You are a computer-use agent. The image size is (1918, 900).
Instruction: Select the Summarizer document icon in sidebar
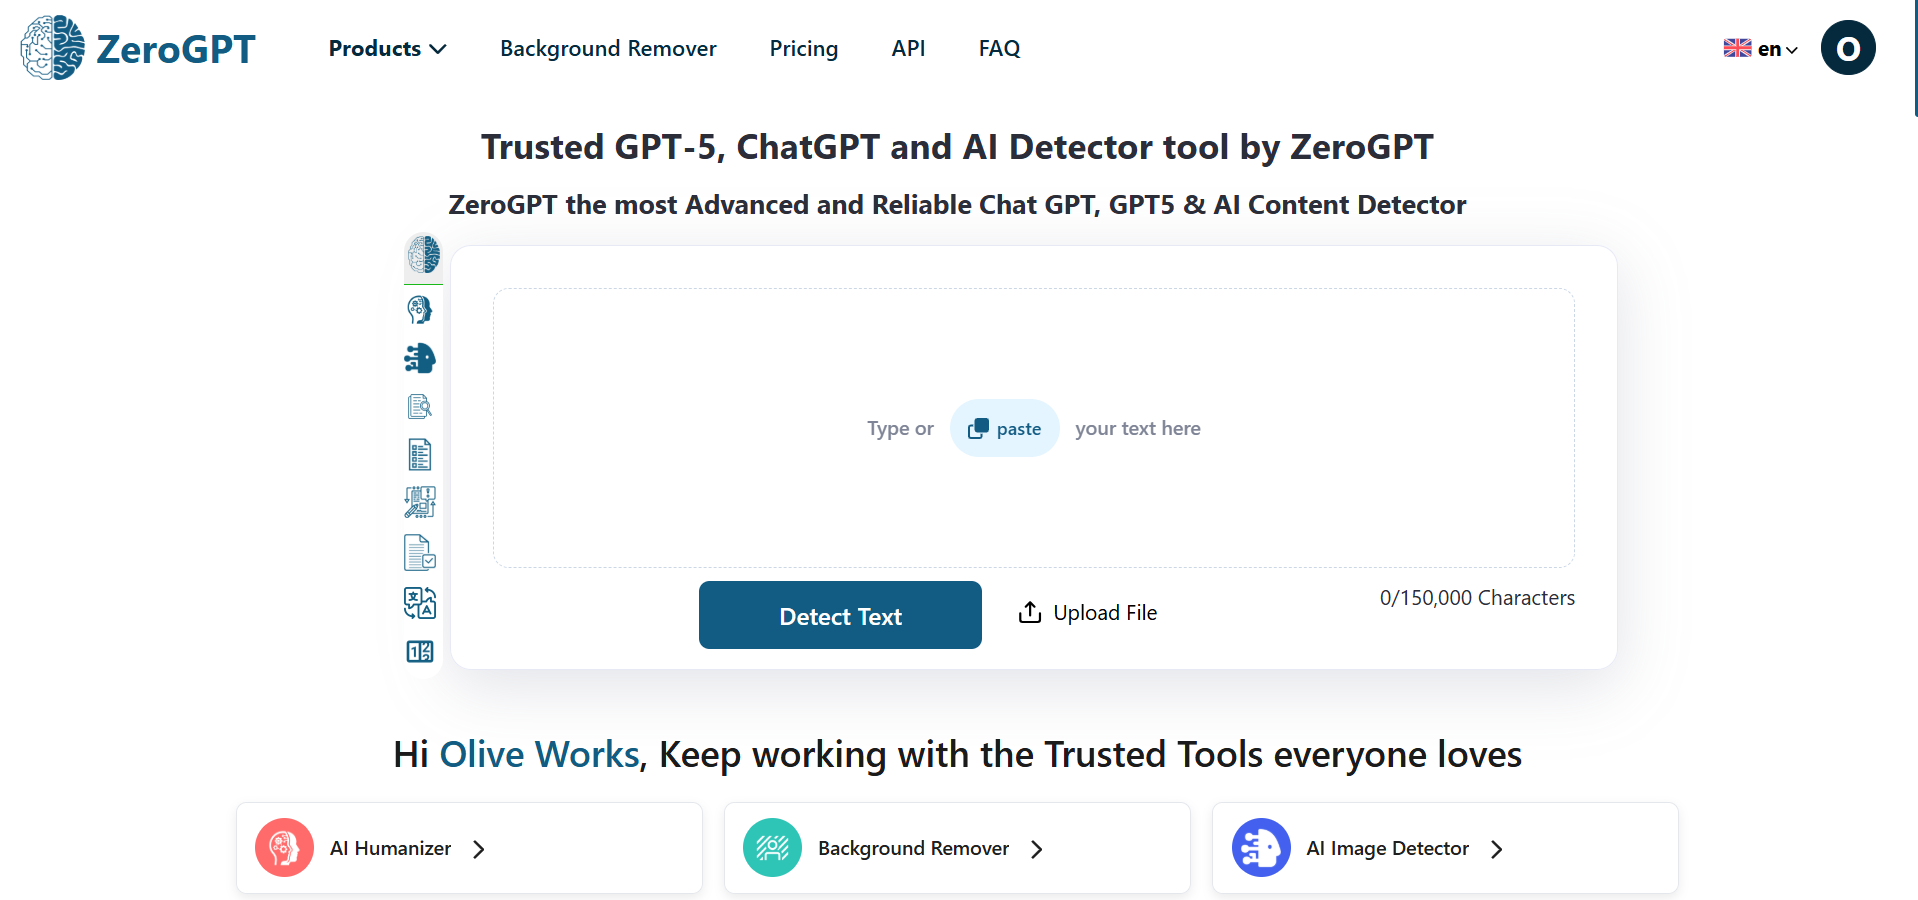(419, 454)
